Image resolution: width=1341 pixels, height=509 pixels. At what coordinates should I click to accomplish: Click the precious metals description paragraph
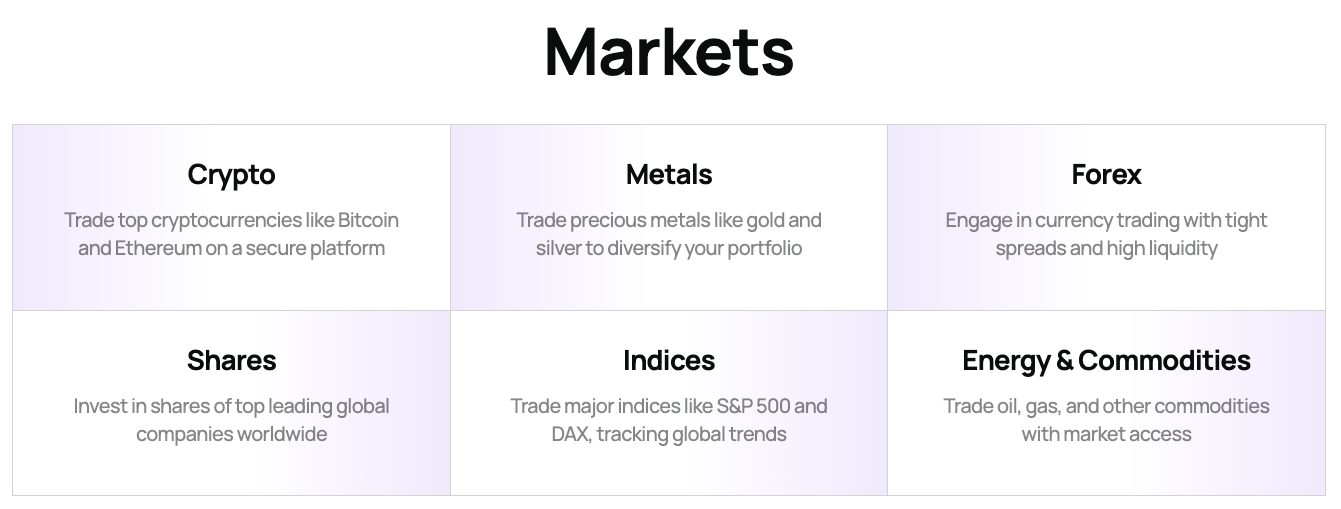point(669,234)
